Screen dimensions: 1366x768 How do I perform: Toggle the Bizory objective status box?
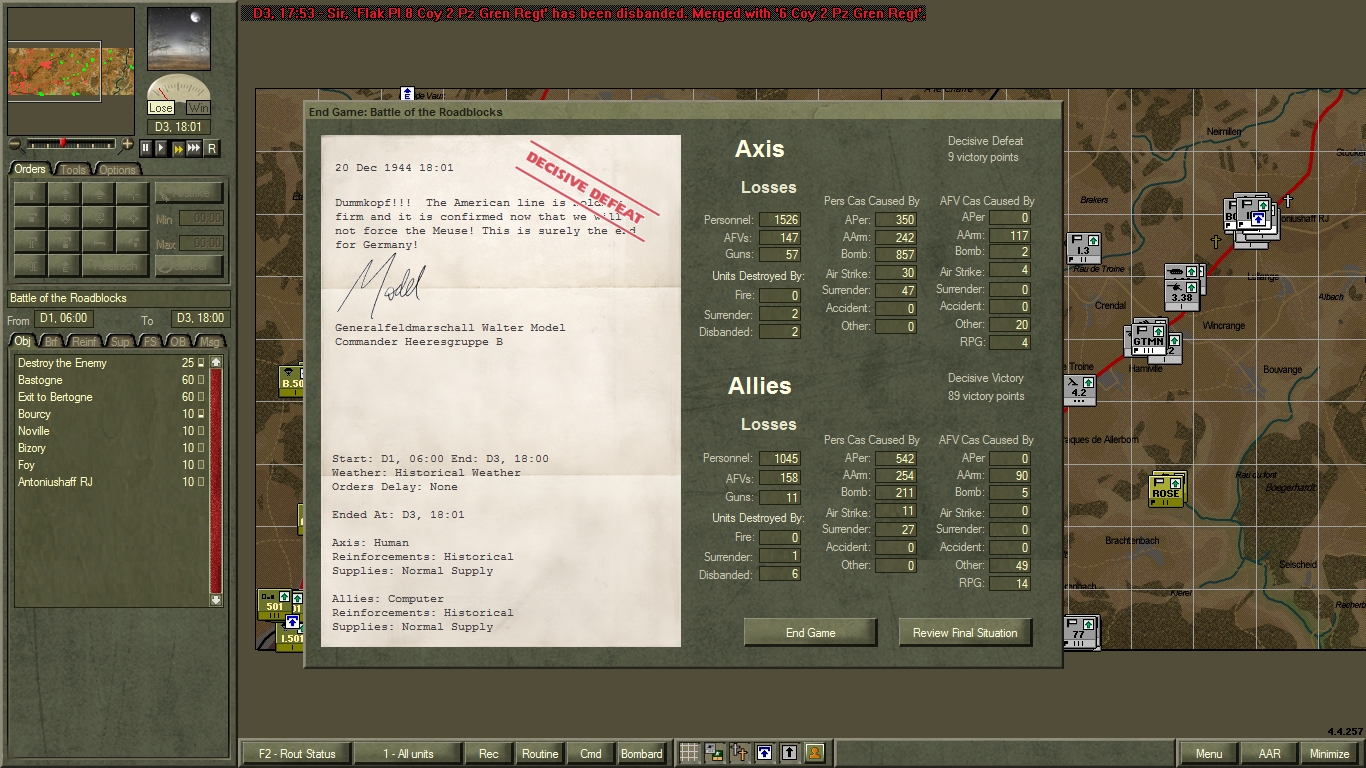click(x=201, y=448)
